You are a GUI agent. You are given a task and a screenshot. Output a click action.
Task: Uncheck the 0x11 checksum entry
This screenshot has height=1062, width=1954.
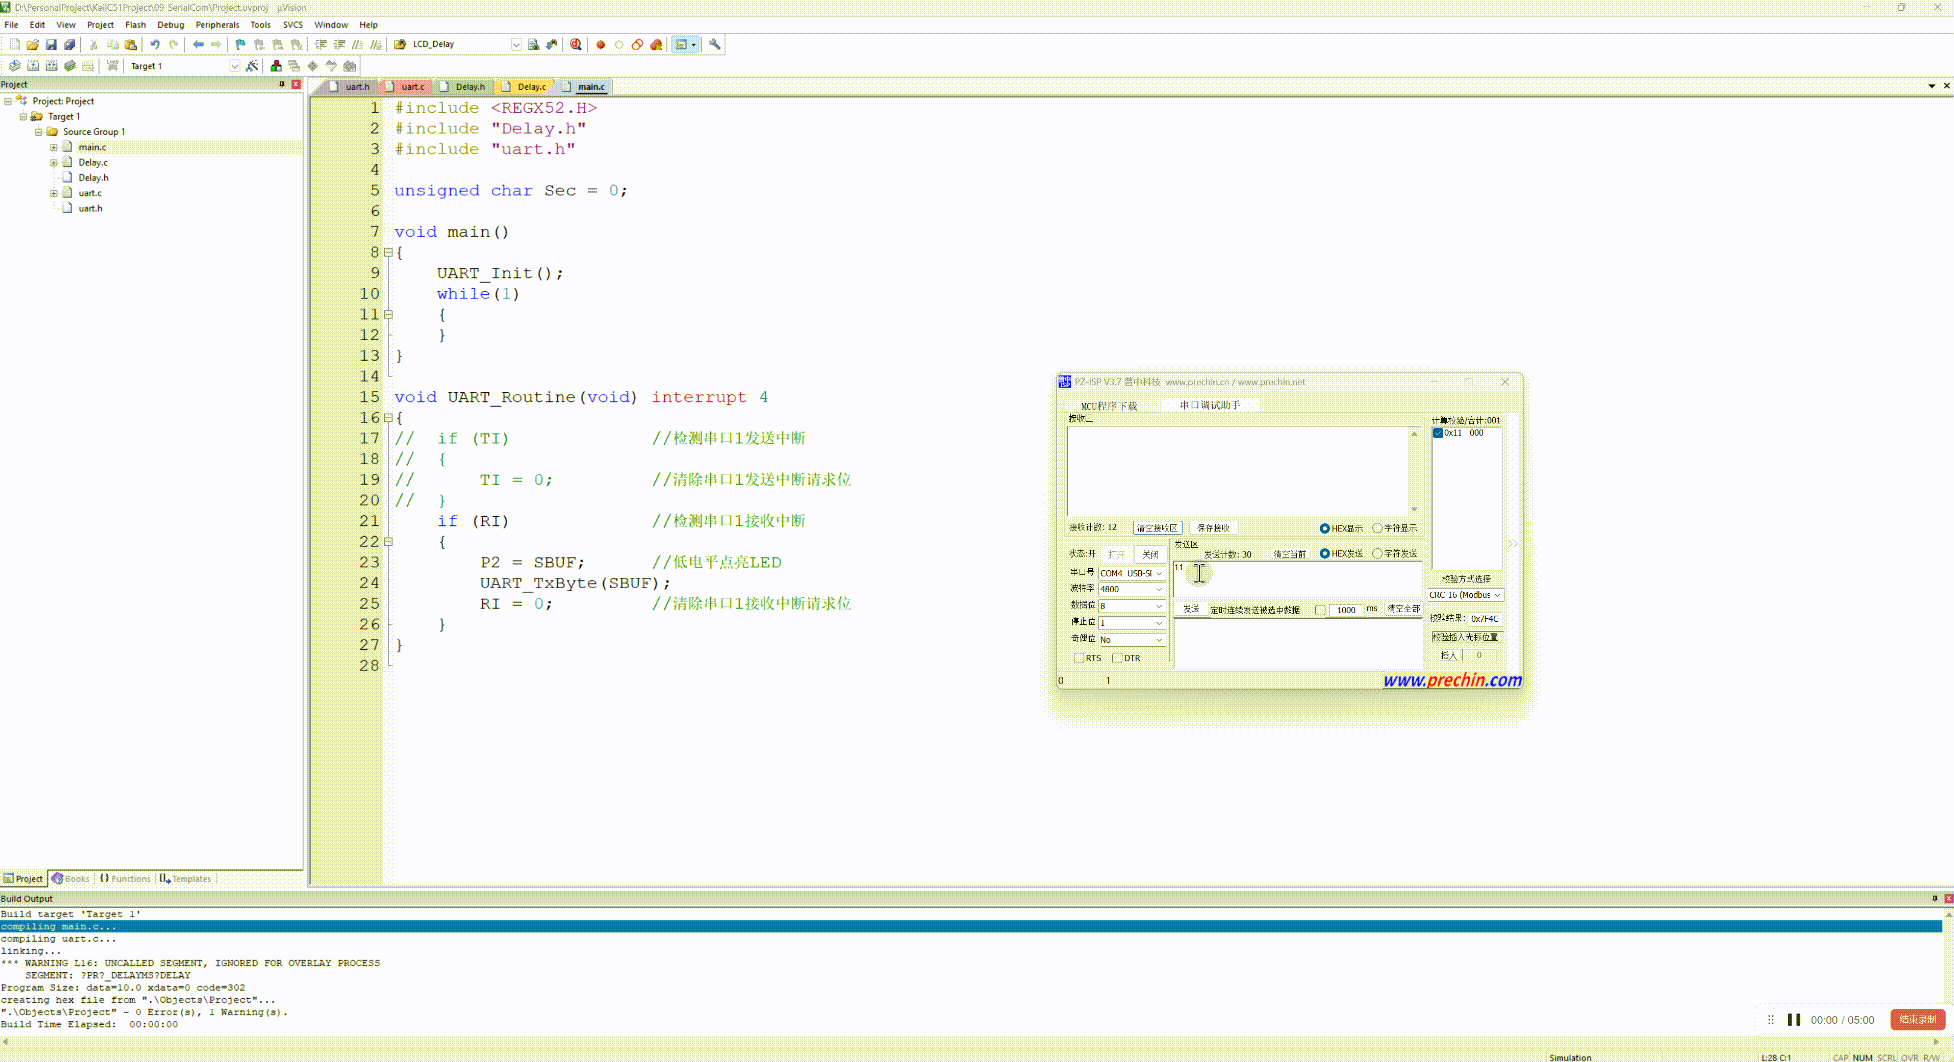coord(1438,433)
